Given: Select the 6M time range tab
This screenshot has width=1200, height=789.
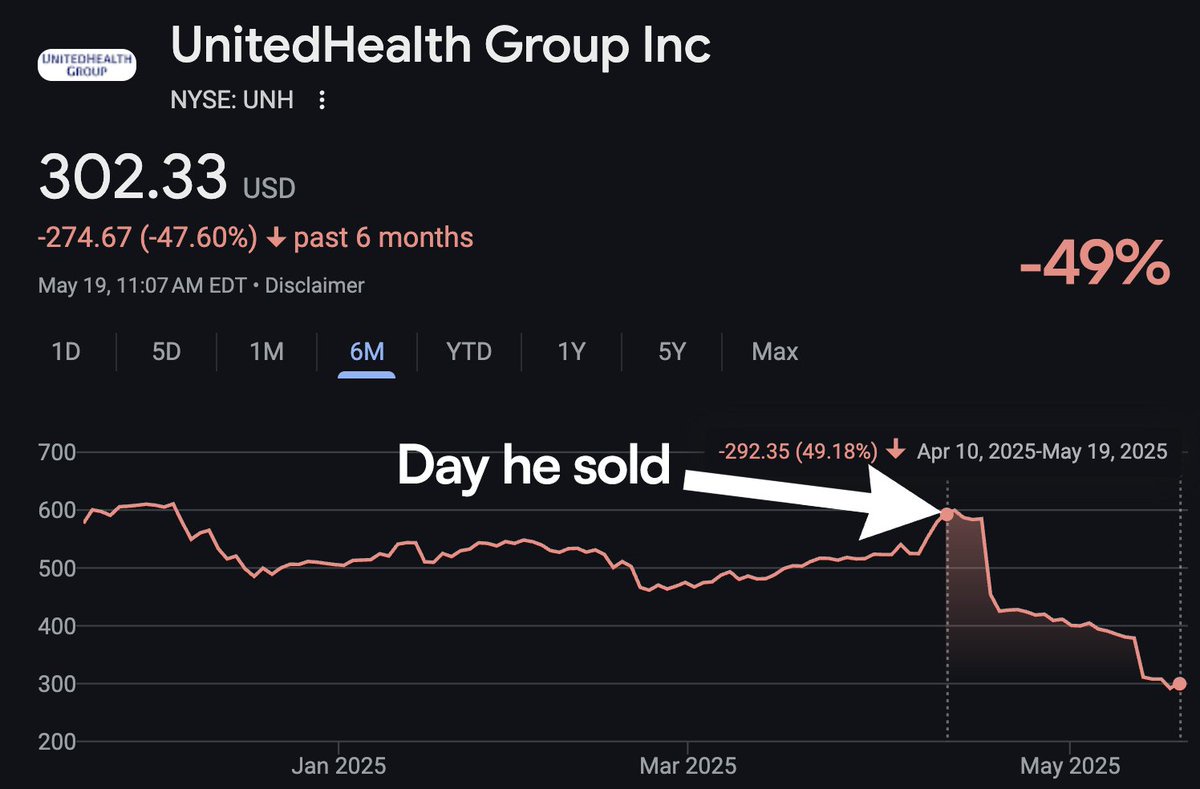Looking at the screenshot, I should pyautogui.click(x=367, y=352).
